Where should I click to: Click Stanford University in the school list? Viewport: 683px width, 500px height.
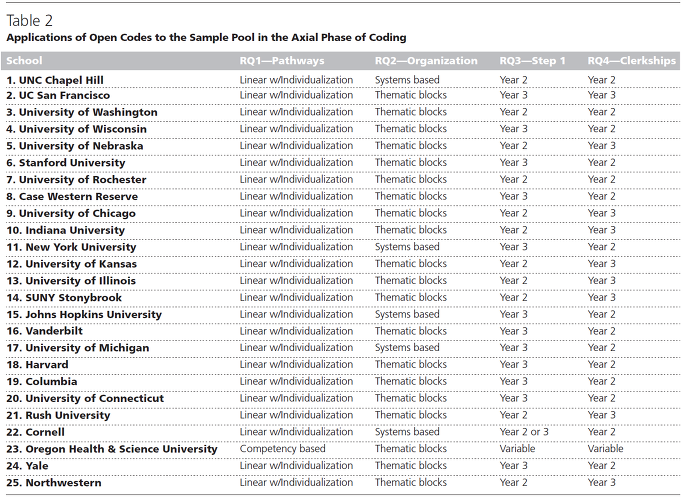pyautogui.click(x=66, y=163)
